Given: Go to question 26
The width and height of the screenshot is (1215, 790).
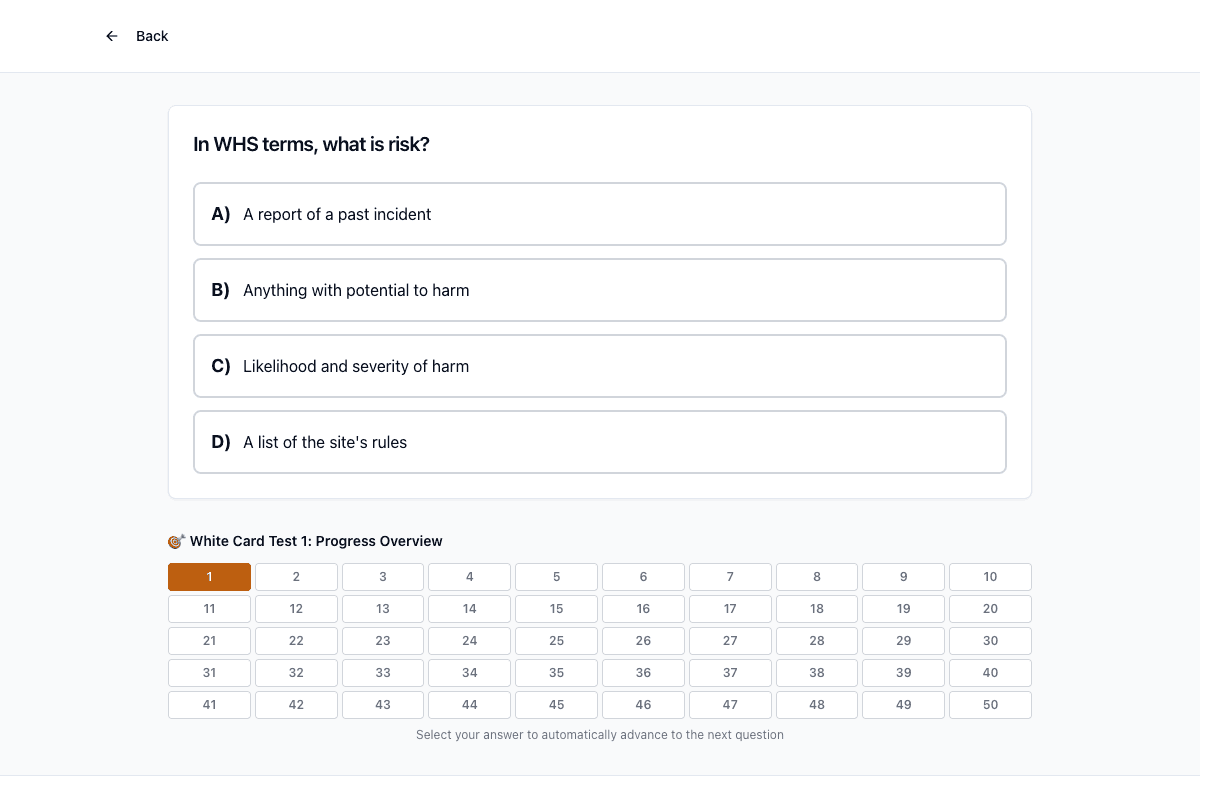Looking at the screenshot, I should pyautogui.click(x=643, y=641).
